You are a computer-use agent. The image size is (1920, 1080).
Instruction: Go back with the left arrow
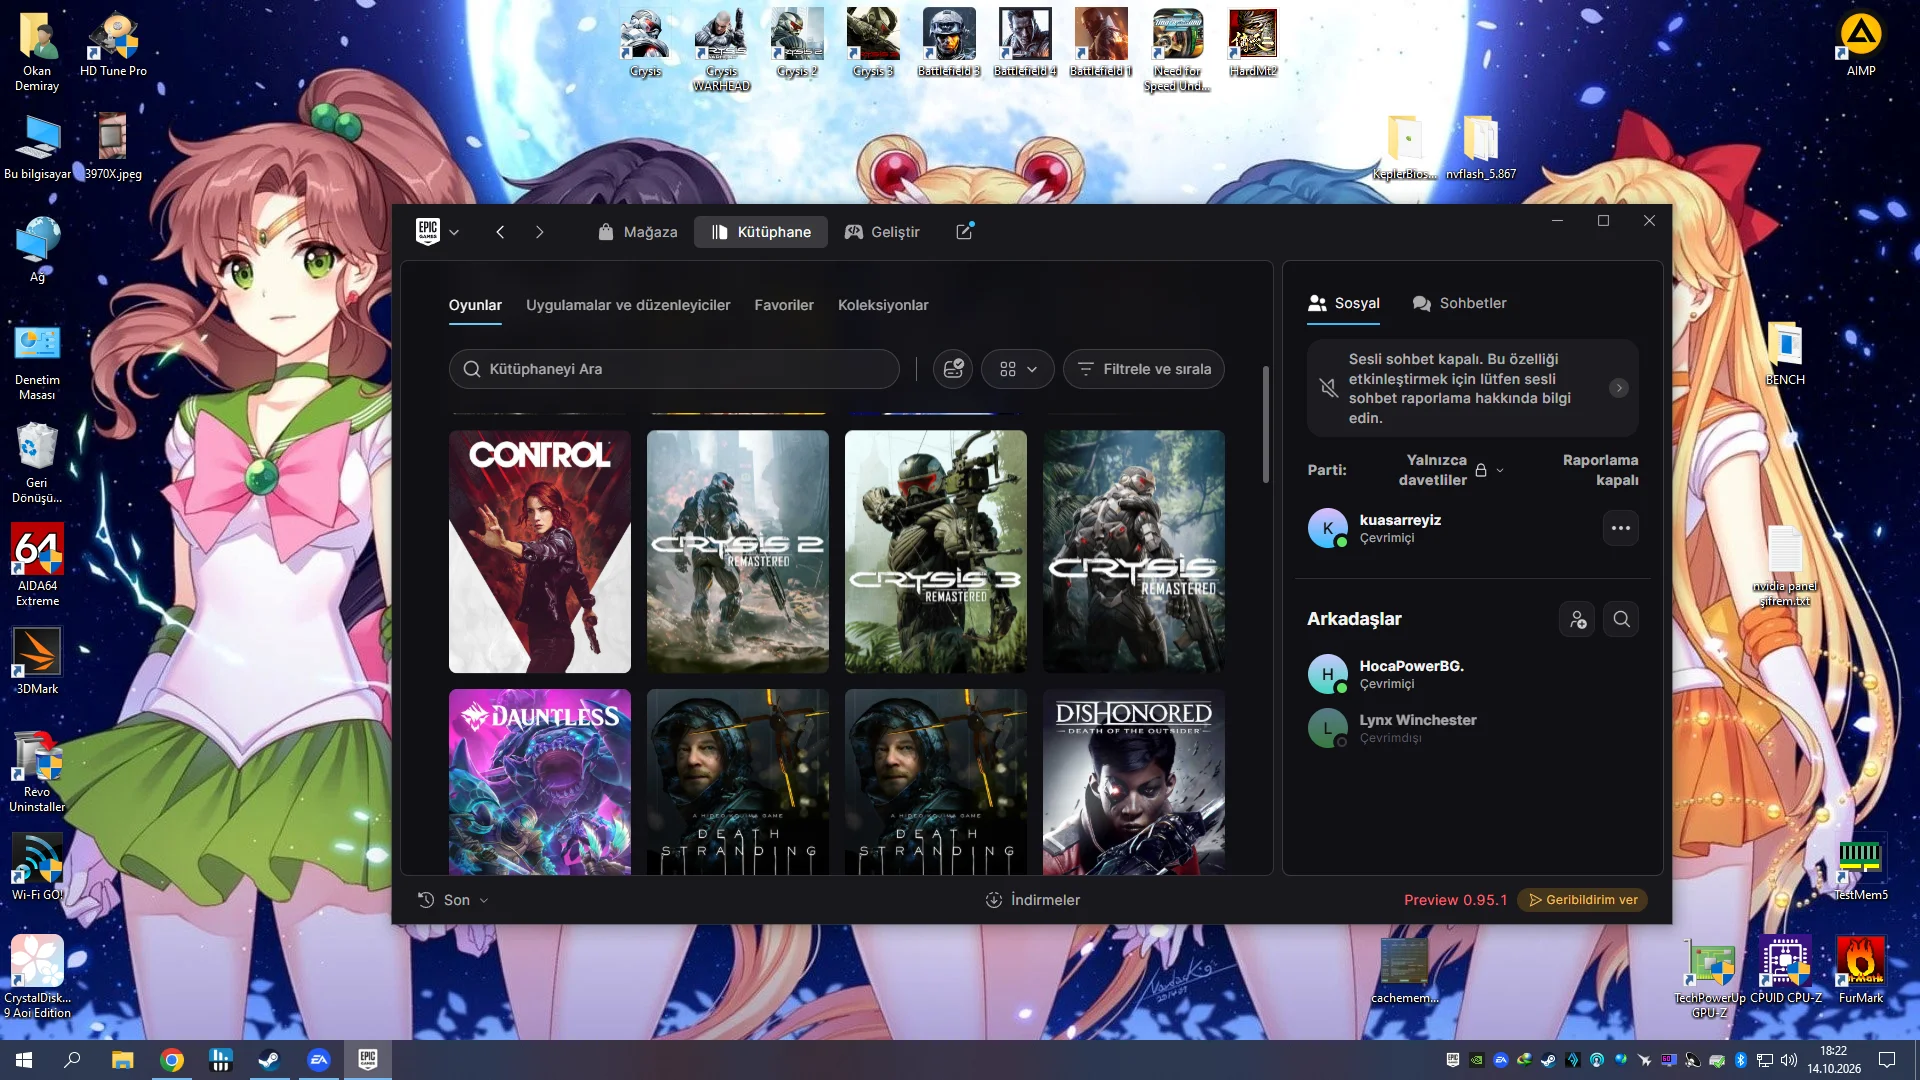point(500,232)
